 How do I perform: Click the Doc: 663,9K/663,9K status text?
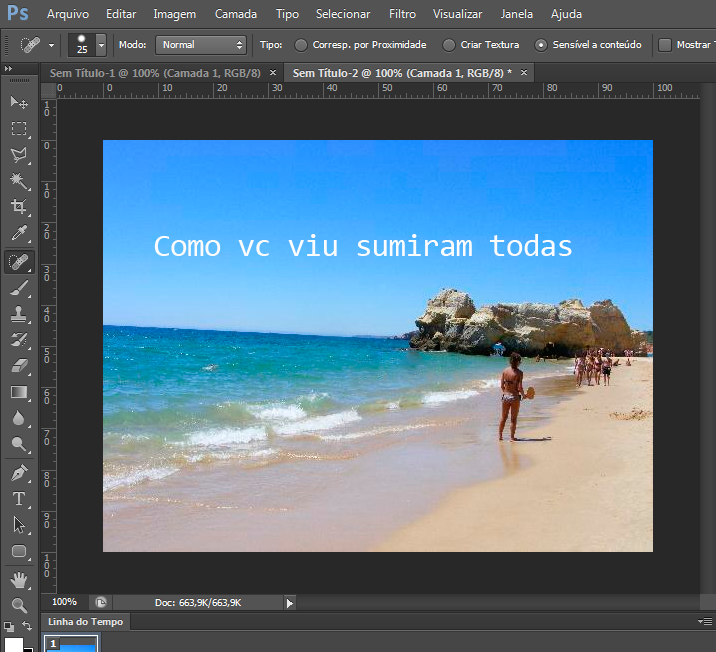[x=198, y=603]
